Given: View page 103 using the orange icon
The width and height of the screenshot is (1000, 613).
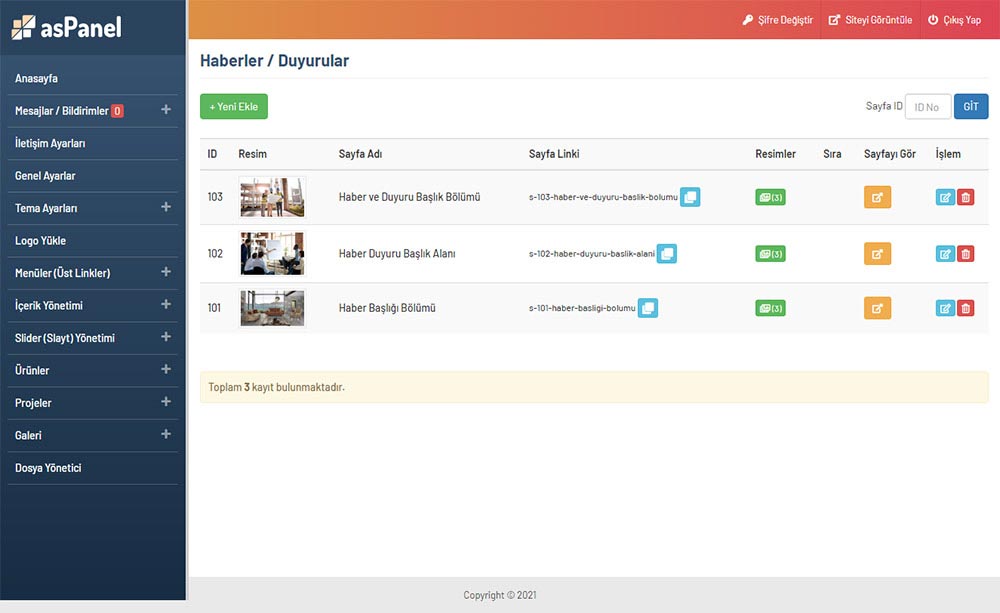Looking at the screenshot, I should [x=877, y=197].
